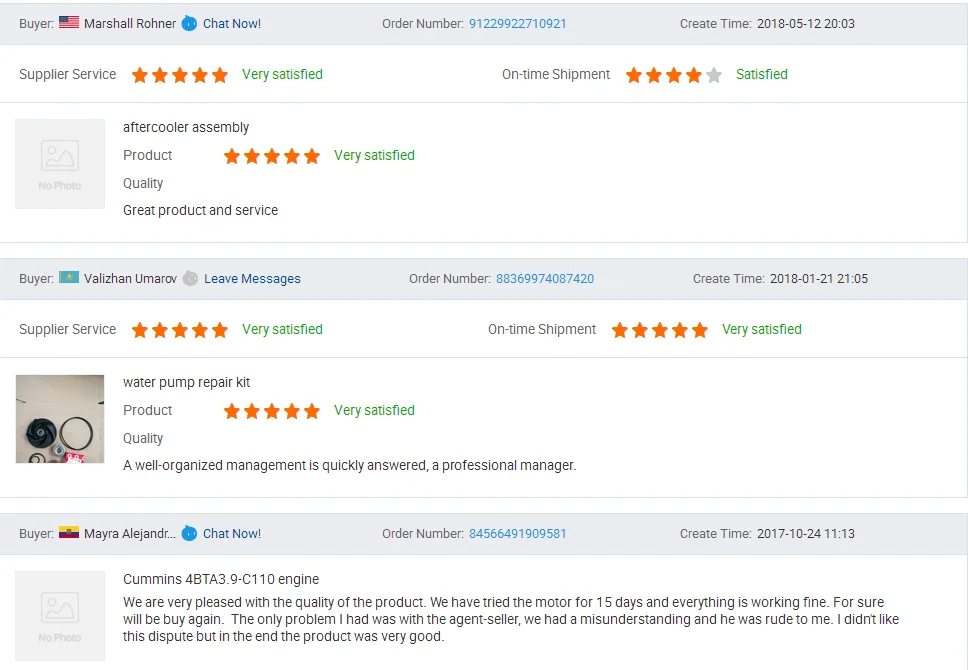Image resolution: width=968 pixels, height=670 pixels.
Task: Click the aftercooler assembly product title
Action: point(186,127)
